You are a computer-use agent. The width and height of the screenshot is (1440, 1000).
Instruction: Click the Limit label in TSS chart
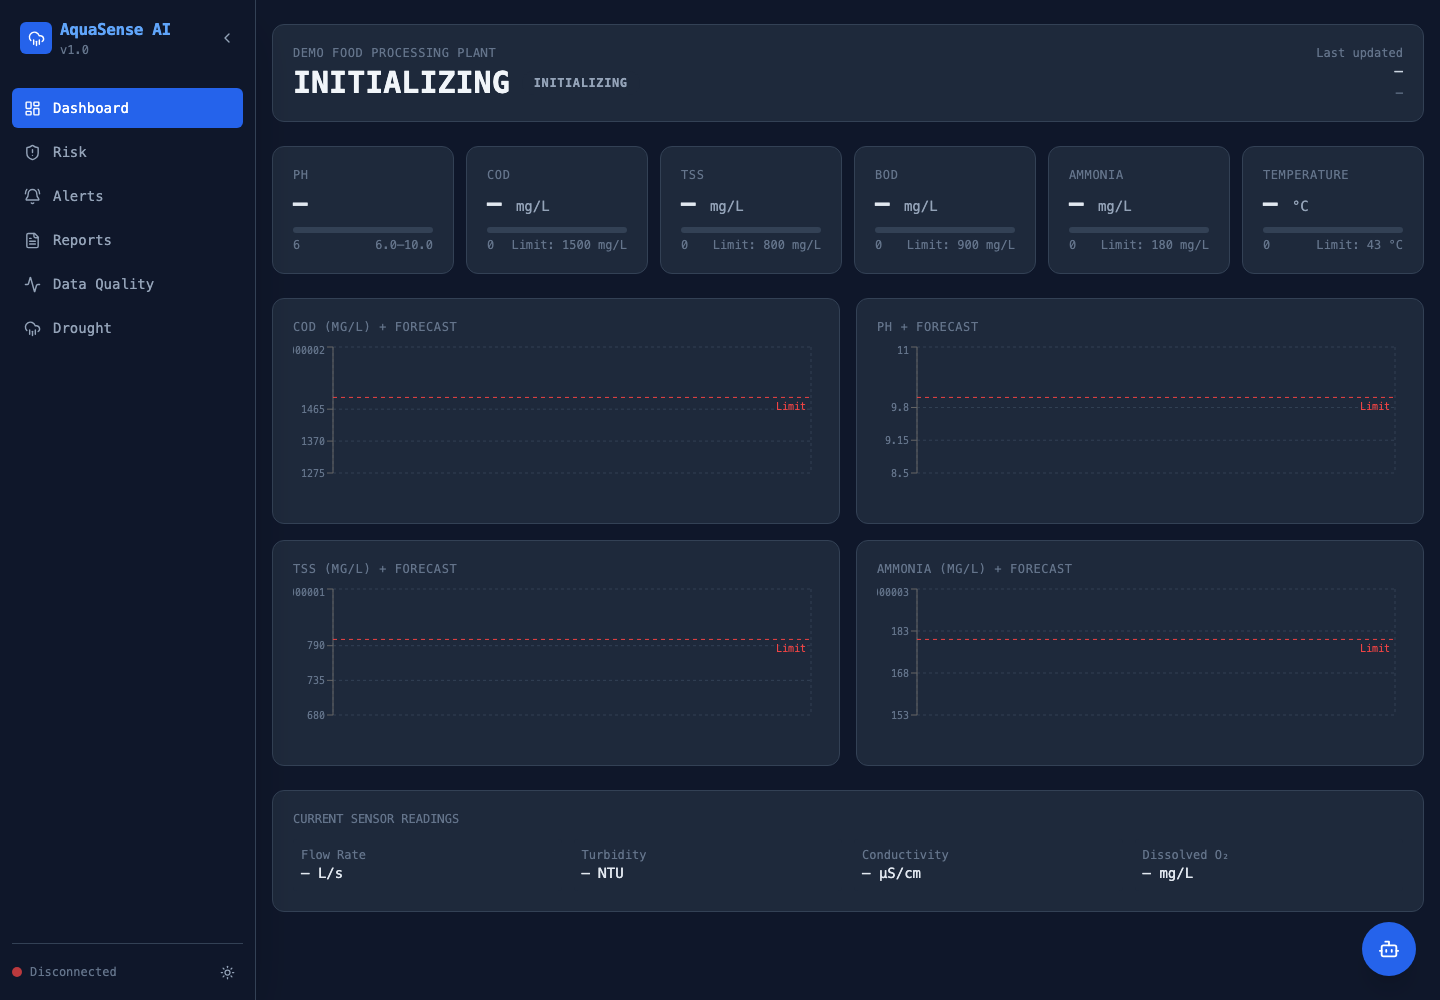(791, 648)
